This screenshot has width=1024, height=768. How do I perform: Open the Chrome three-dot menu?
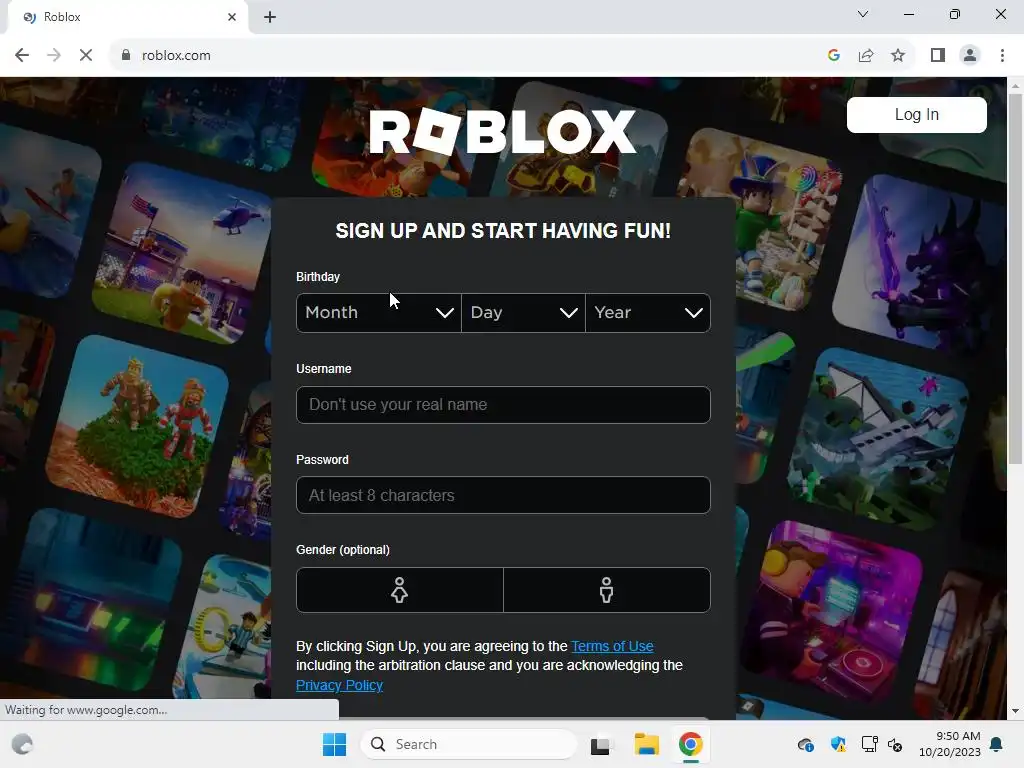tap(1002, 56)
